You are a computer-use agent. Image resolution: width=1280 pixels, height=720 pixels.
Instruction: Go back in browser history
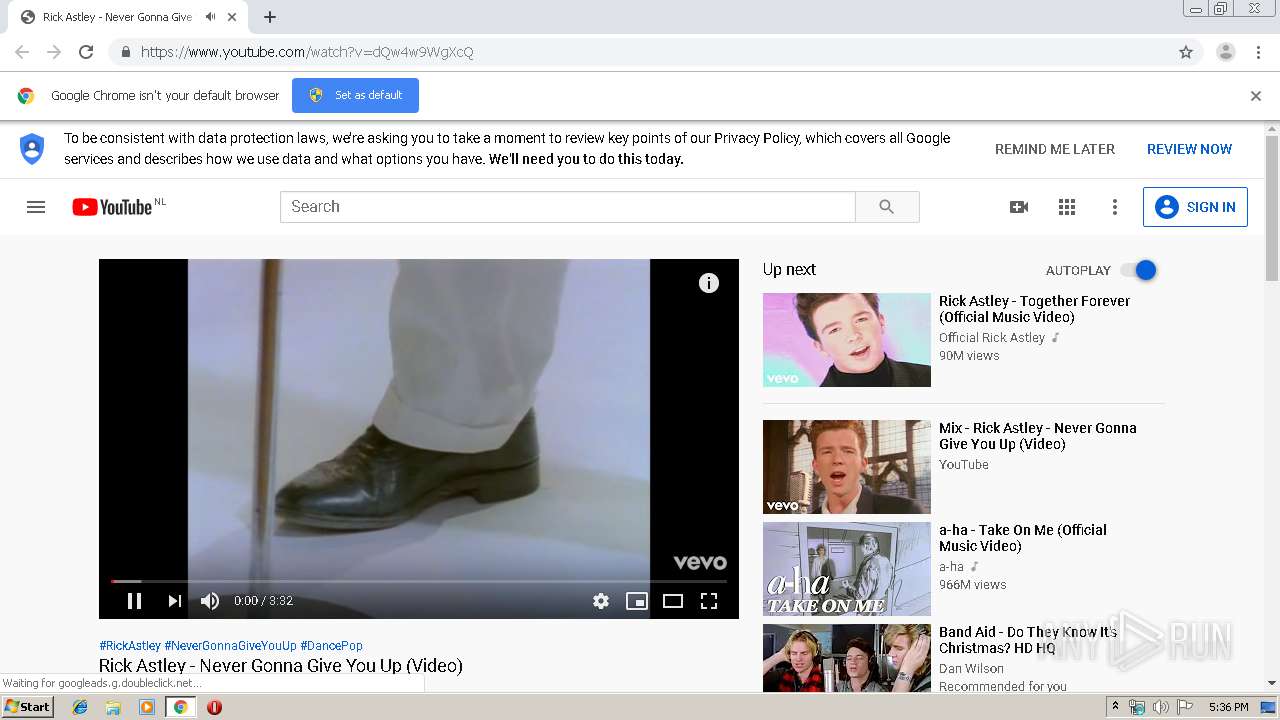click(x=22, y=52)
